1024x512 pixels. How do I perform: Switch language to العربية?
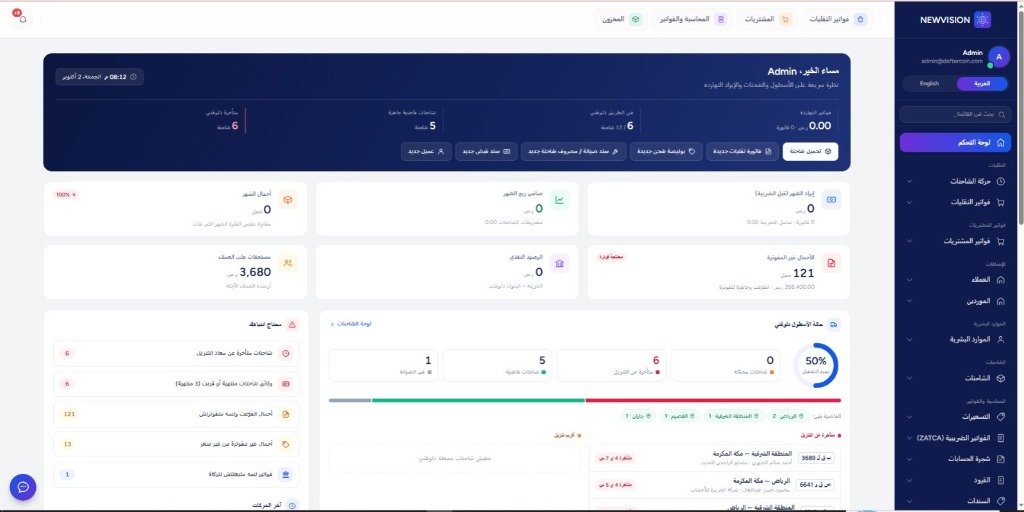pos(982,84)
